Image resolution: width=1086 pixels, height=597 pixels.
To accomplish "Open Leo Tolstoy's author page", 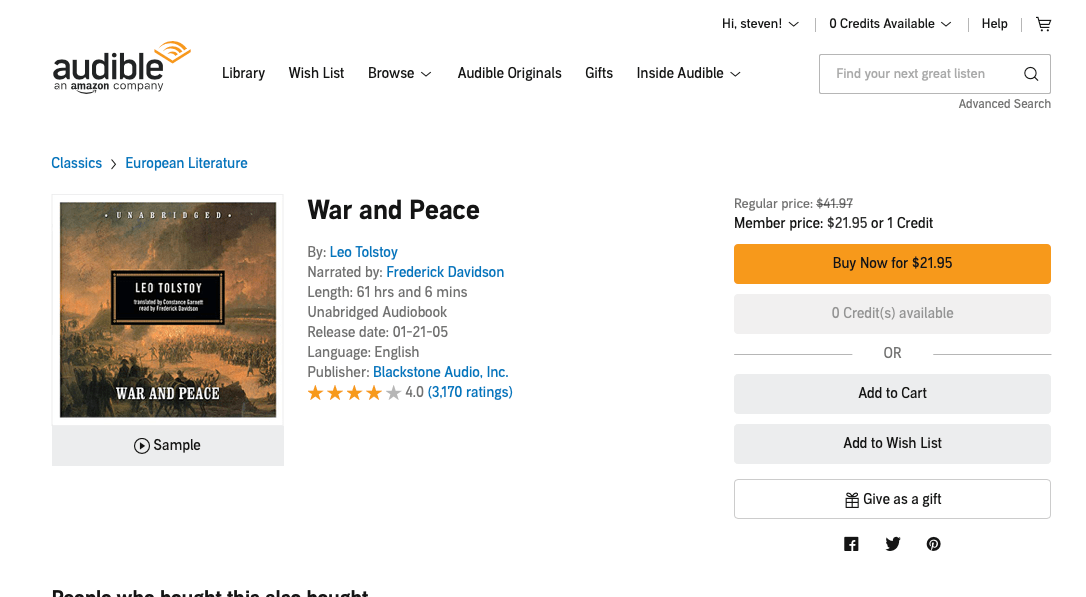I will point(363,251).
